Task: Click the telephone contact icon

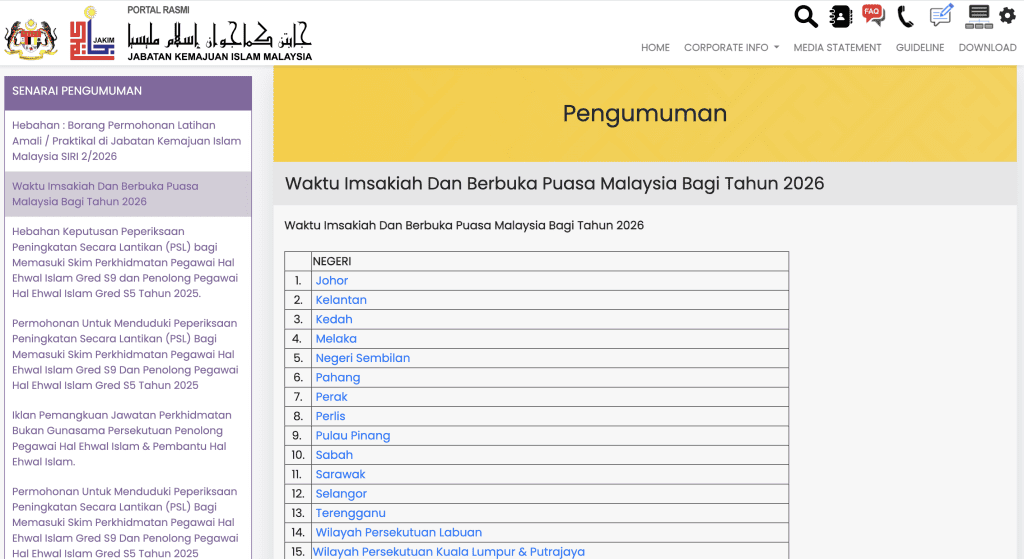Action: [x=906, y=16]
